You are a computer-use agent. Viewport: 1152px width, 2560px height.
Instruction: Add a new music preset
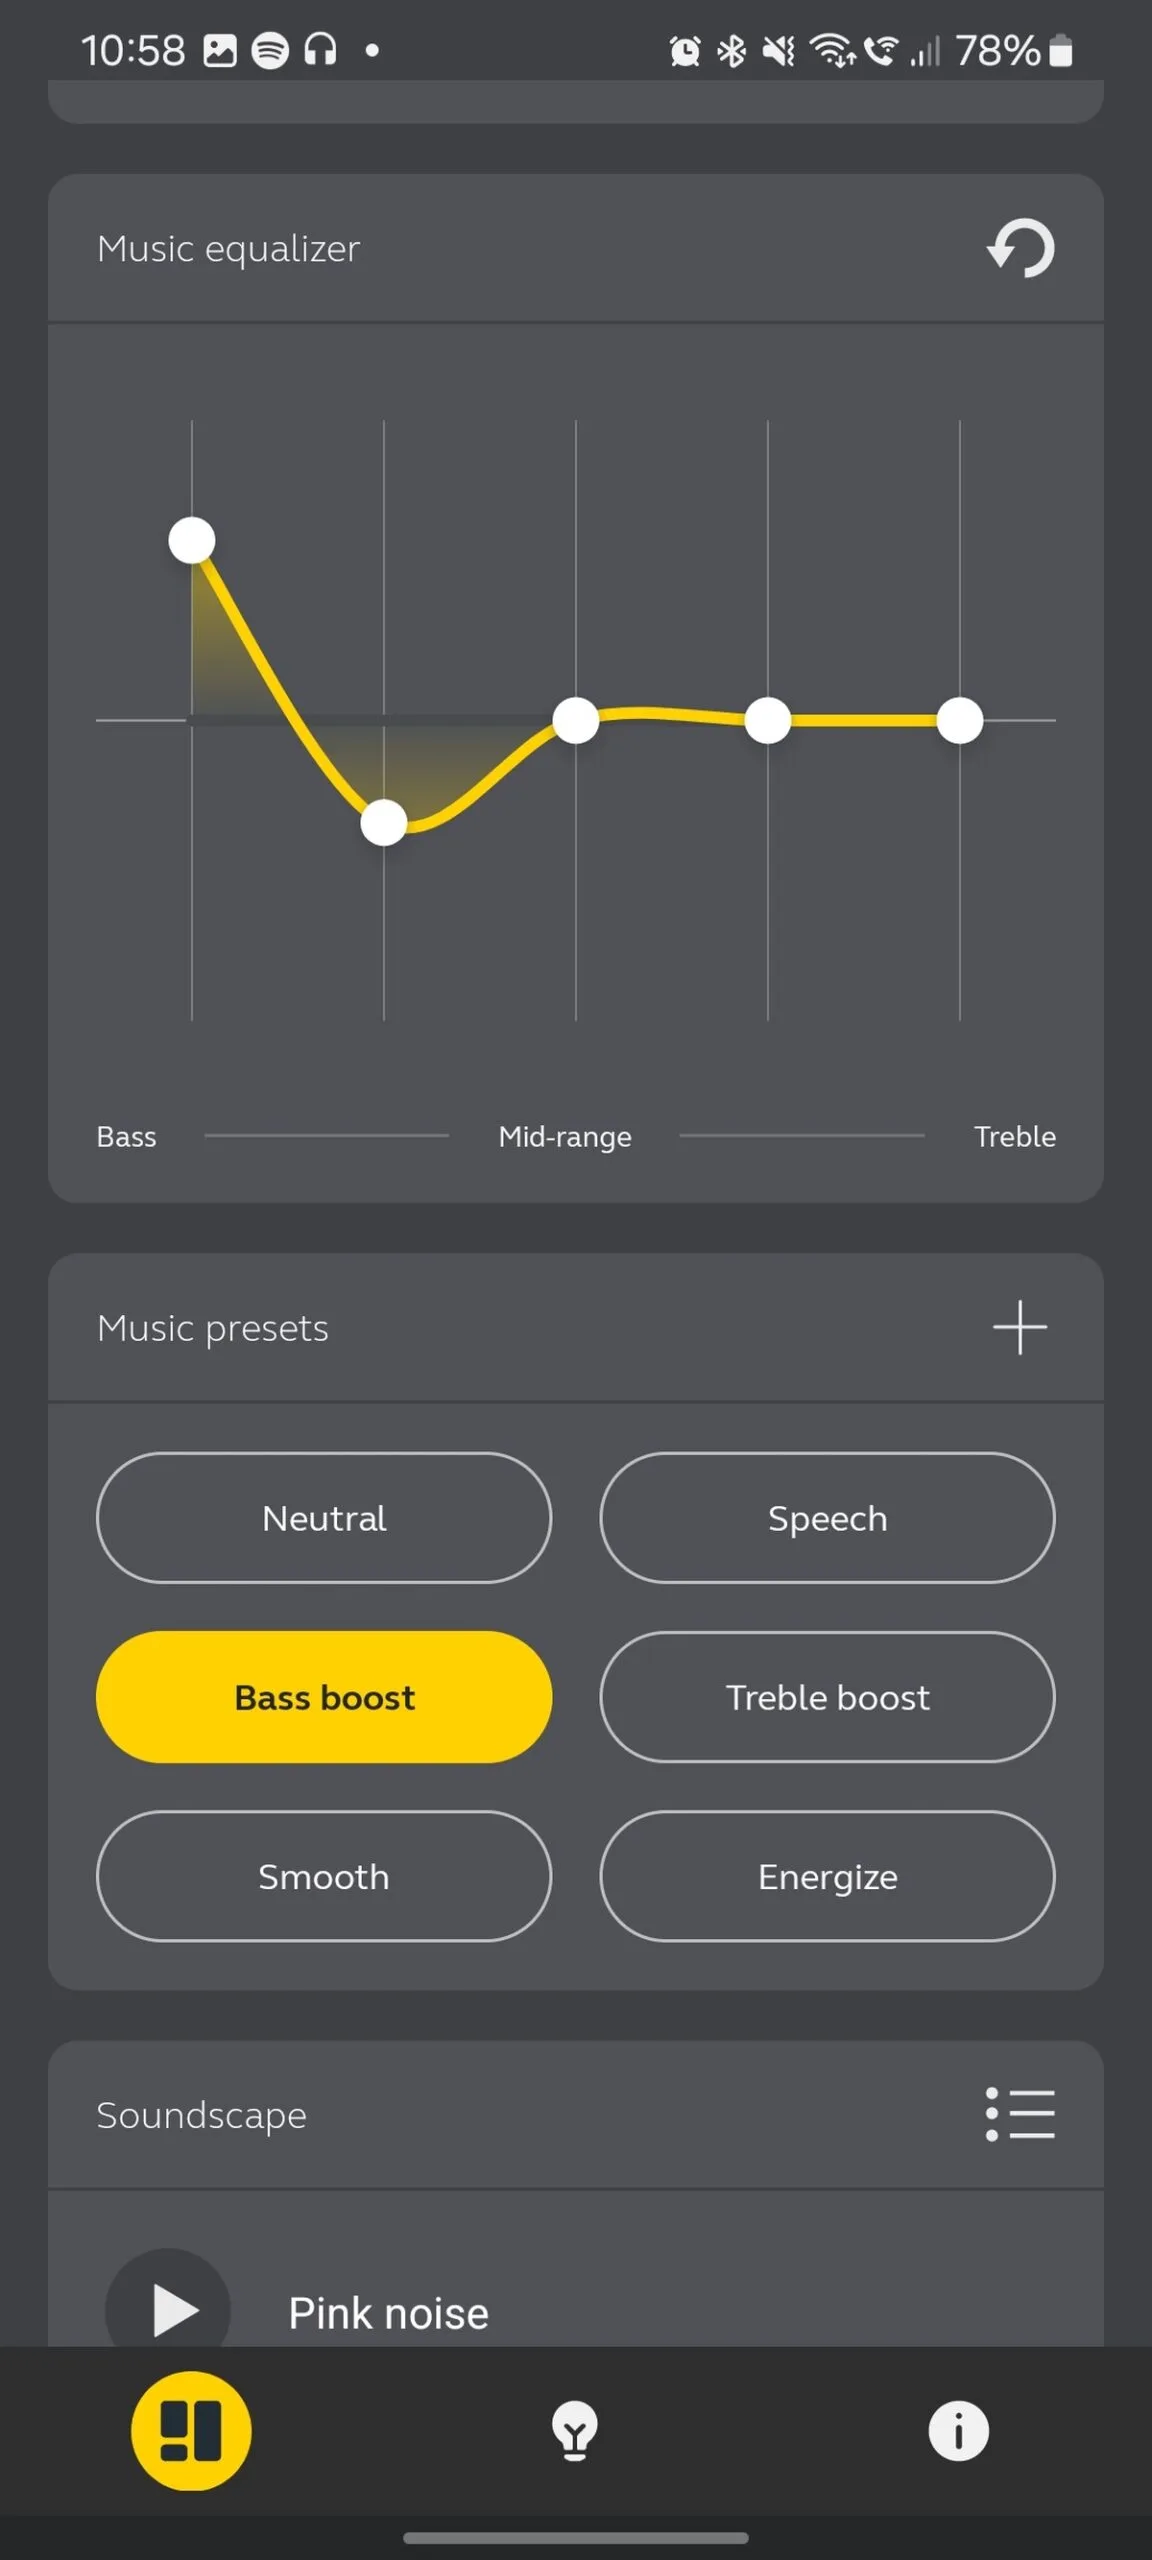tap(1020, 1328)
